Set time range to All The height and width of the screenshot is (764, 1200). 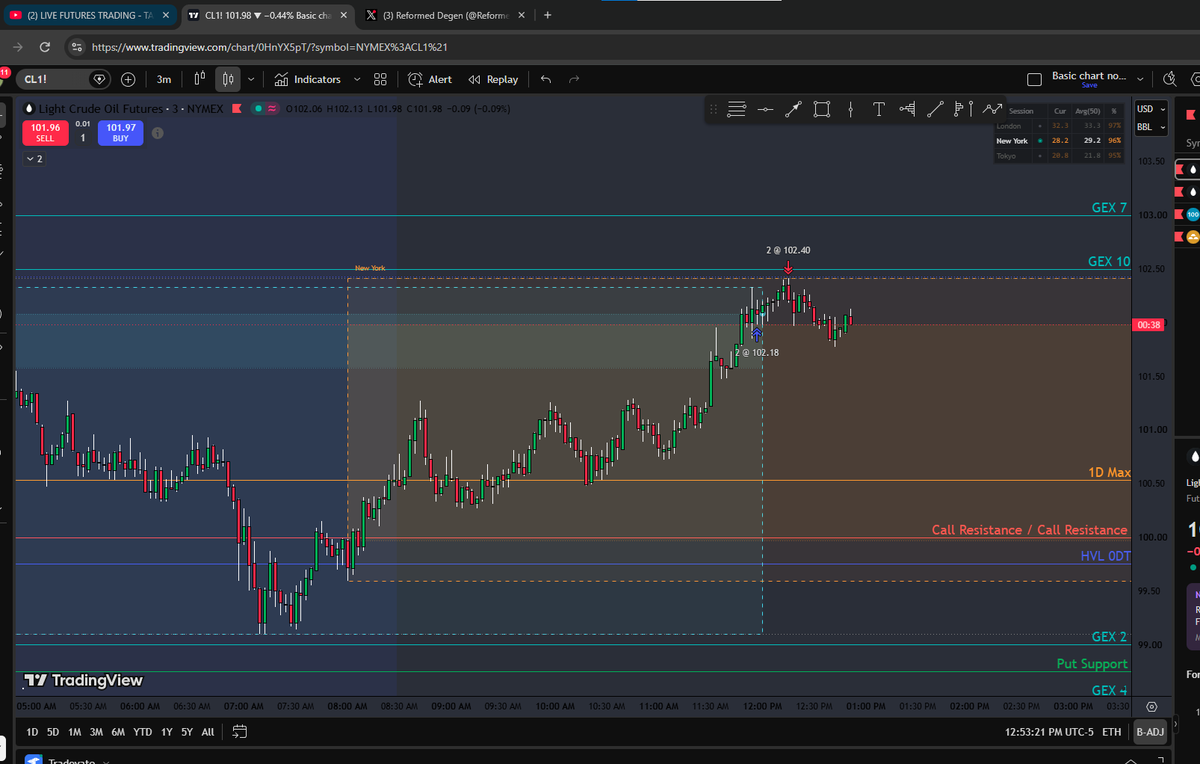point(208,732)
